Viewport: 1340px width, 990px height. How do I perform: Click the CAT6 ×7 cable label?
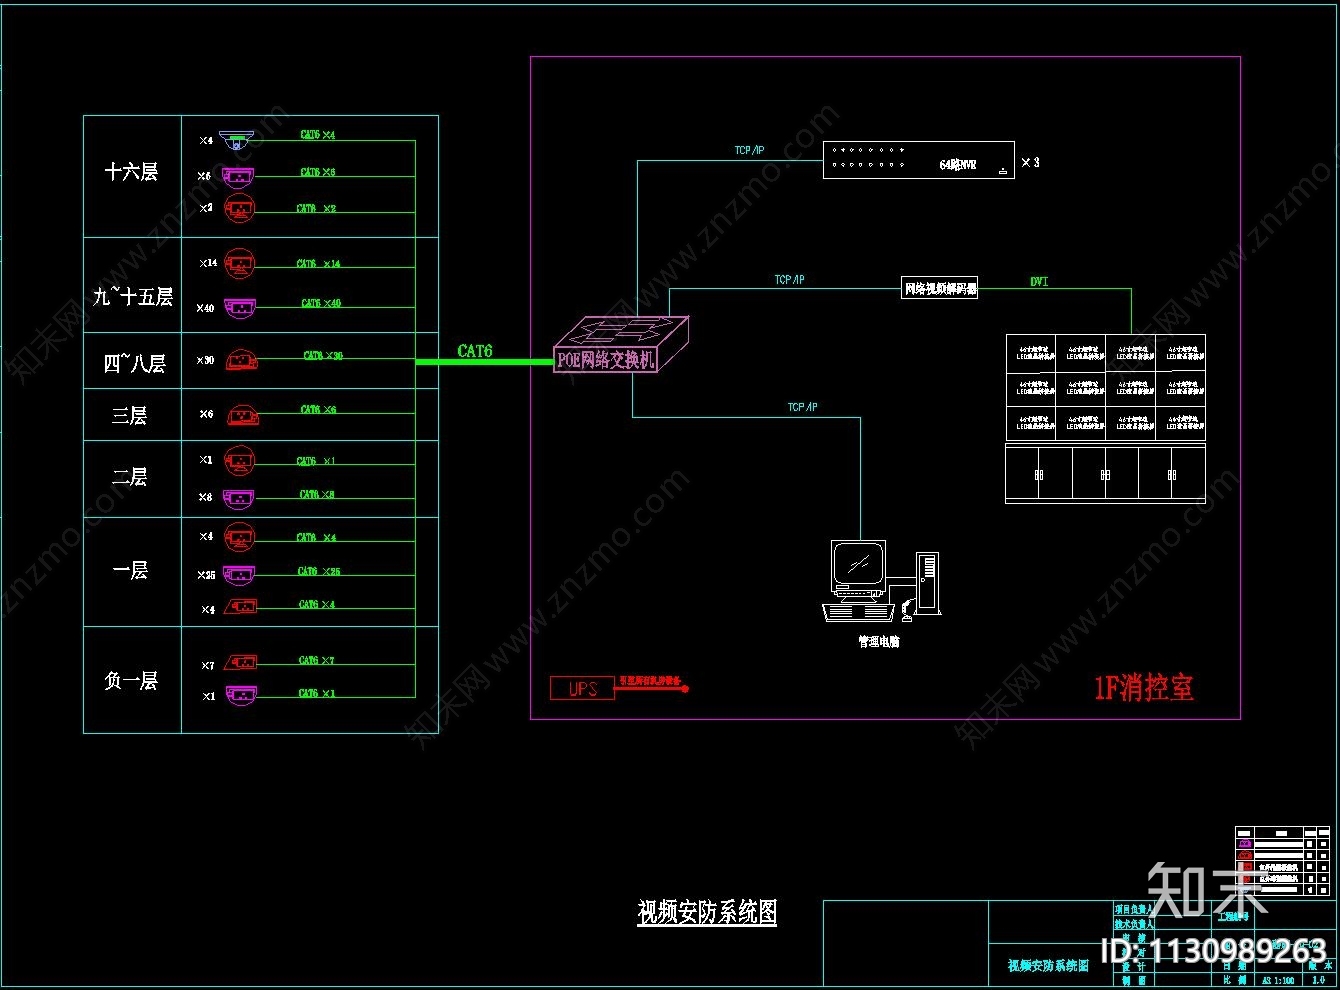coord(316,660)
